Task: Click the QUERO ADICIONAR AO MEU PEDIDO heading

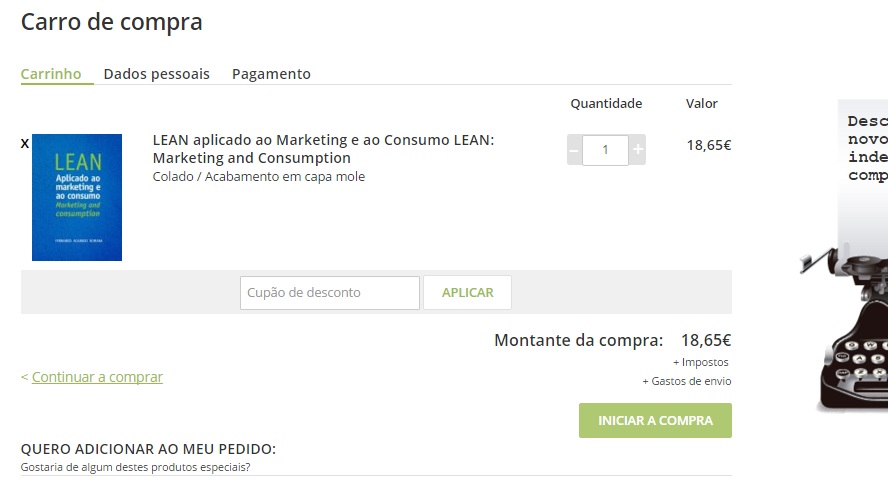Action: tap(148, 449)
